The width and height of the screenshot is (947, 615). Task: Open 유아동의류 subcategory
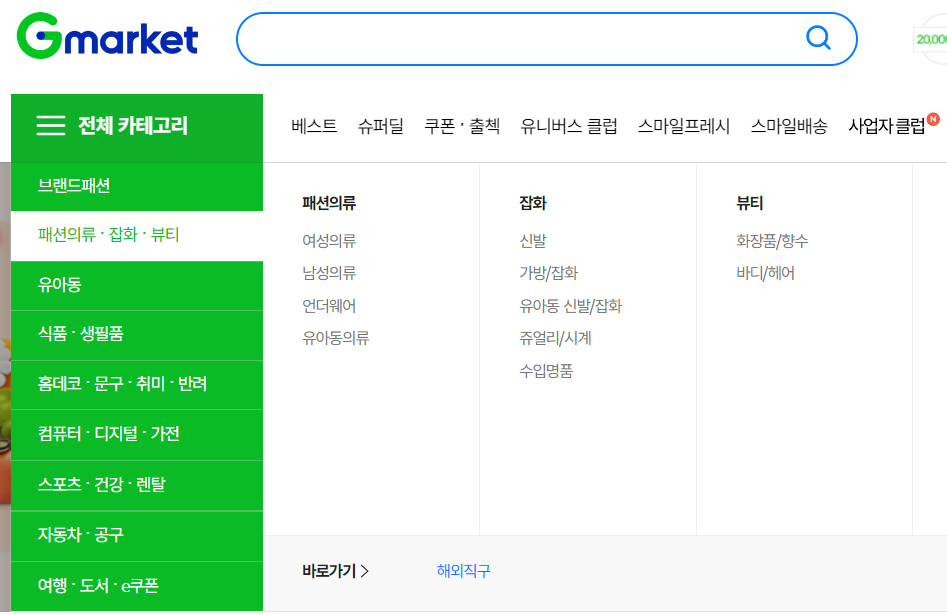click(336, 338)
